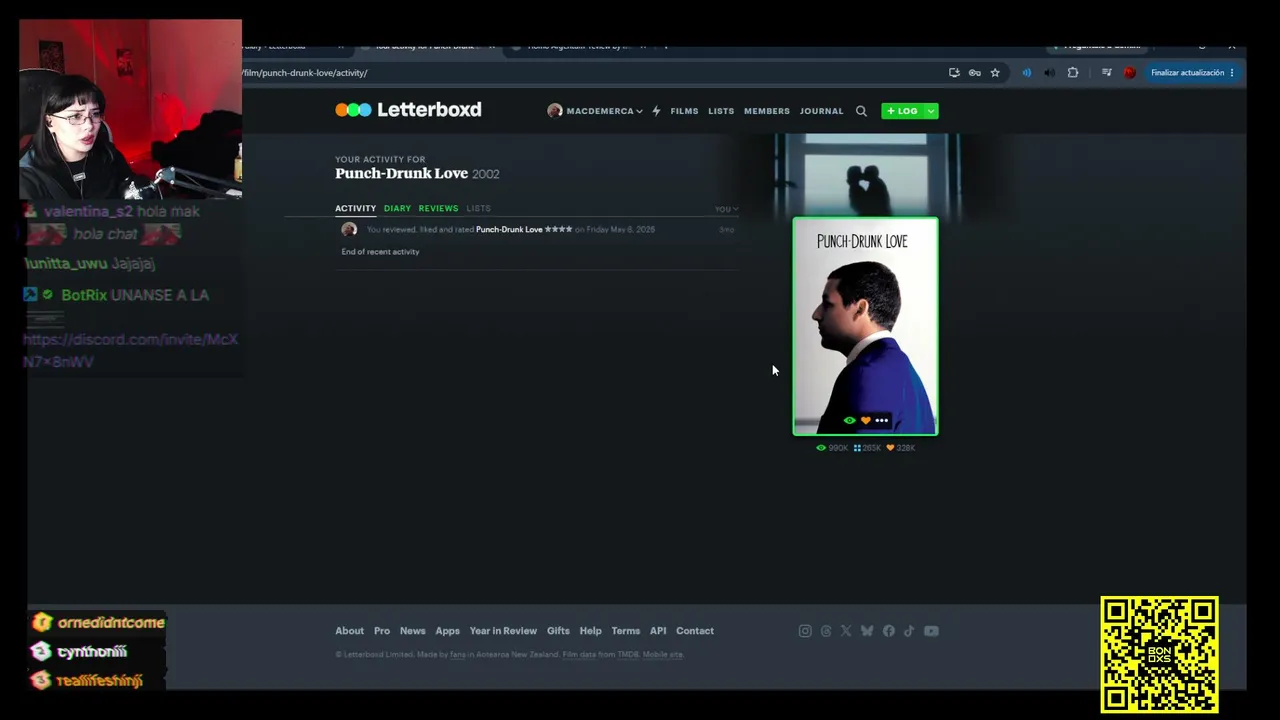The width and height of the screenshot is (1280, 720).
Task: Click the 265K lists count under poster
Action: tap(867, 448)
